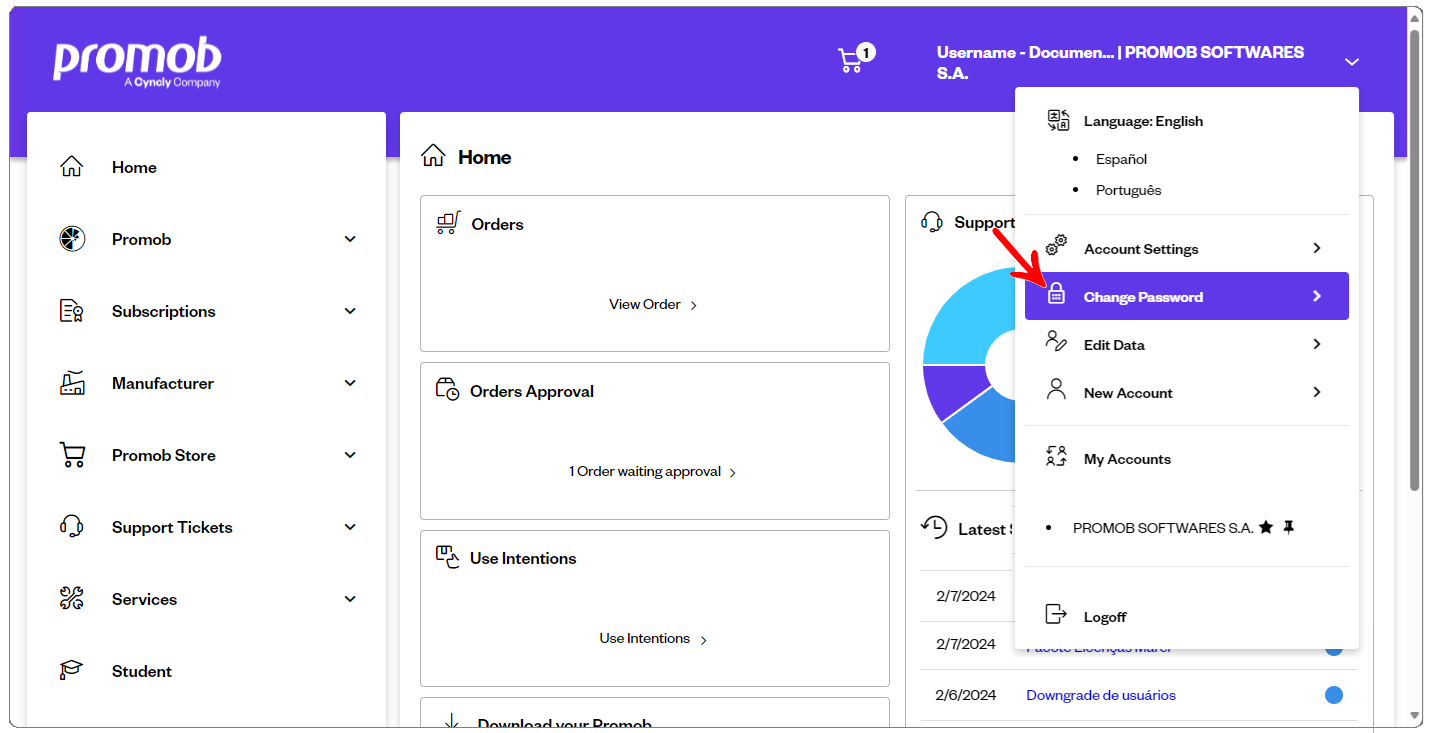Open Downgrade de usuários ticket link

coord(1101,695)
